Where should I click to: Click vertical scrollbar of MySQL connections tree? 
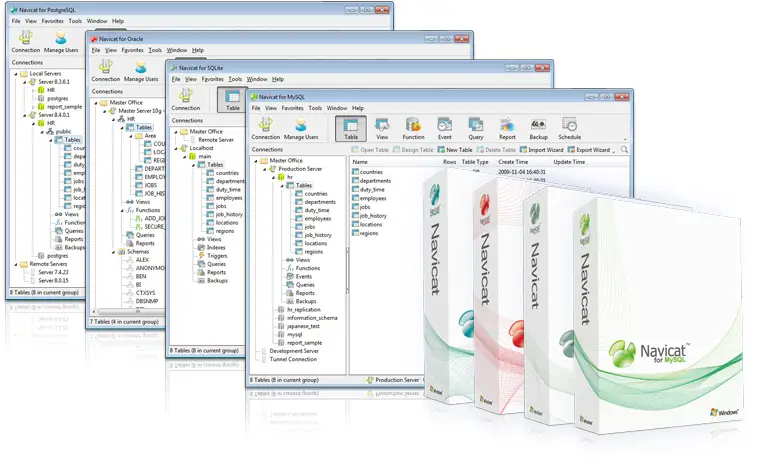point(347,270)
